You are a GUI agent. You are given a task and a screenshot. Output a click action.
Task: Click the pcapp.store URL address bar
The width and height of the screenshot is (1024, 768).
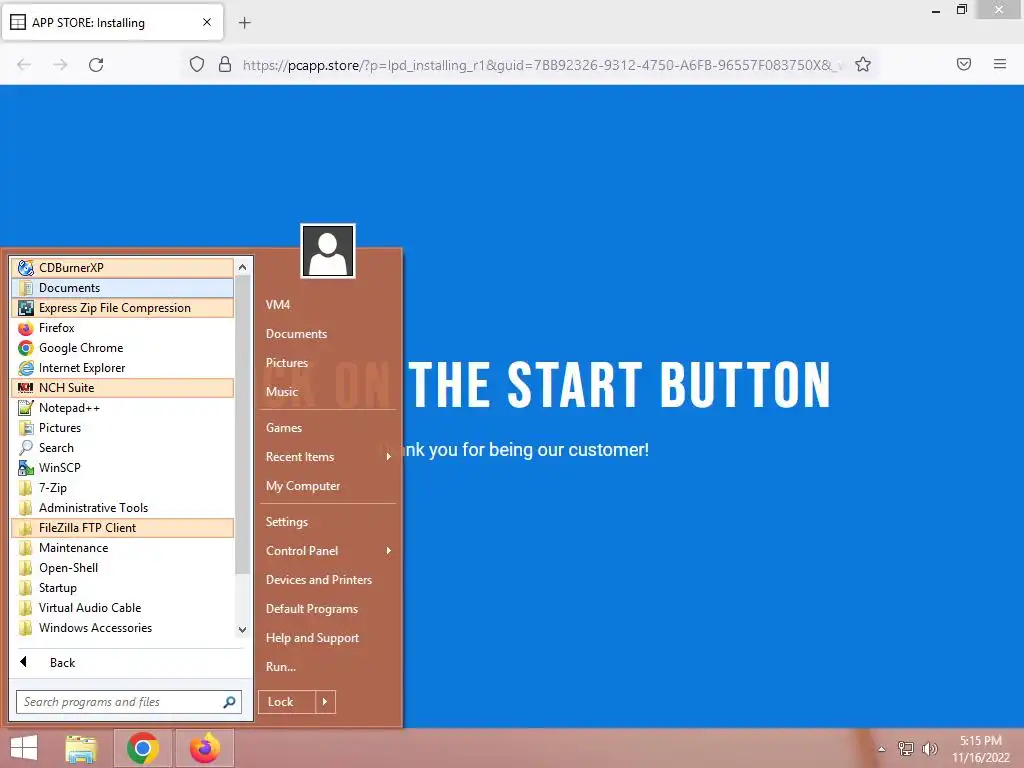coord(542,65)
